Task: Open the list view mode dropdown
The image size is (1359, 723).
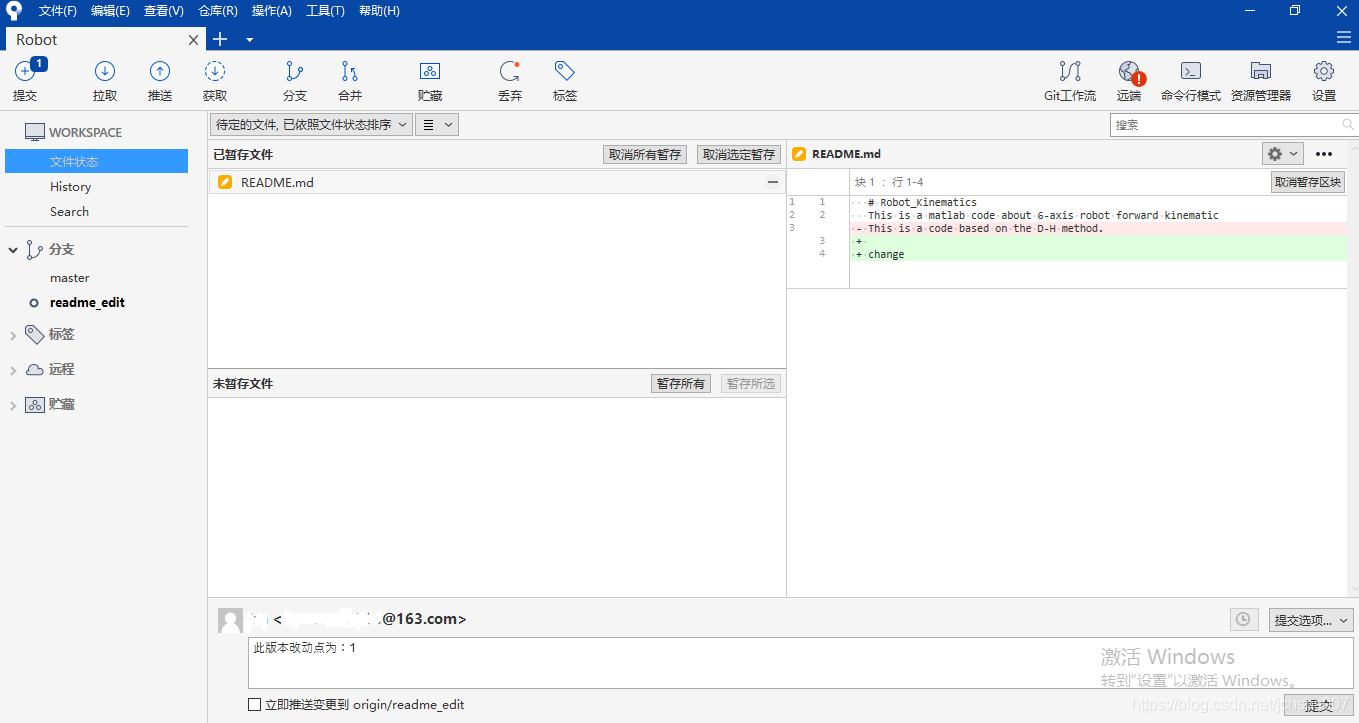Action: 437,125
